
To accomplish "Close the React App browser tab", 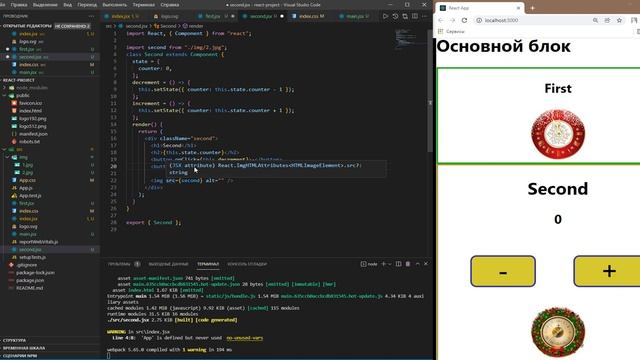I will click(x=518, y=8).
